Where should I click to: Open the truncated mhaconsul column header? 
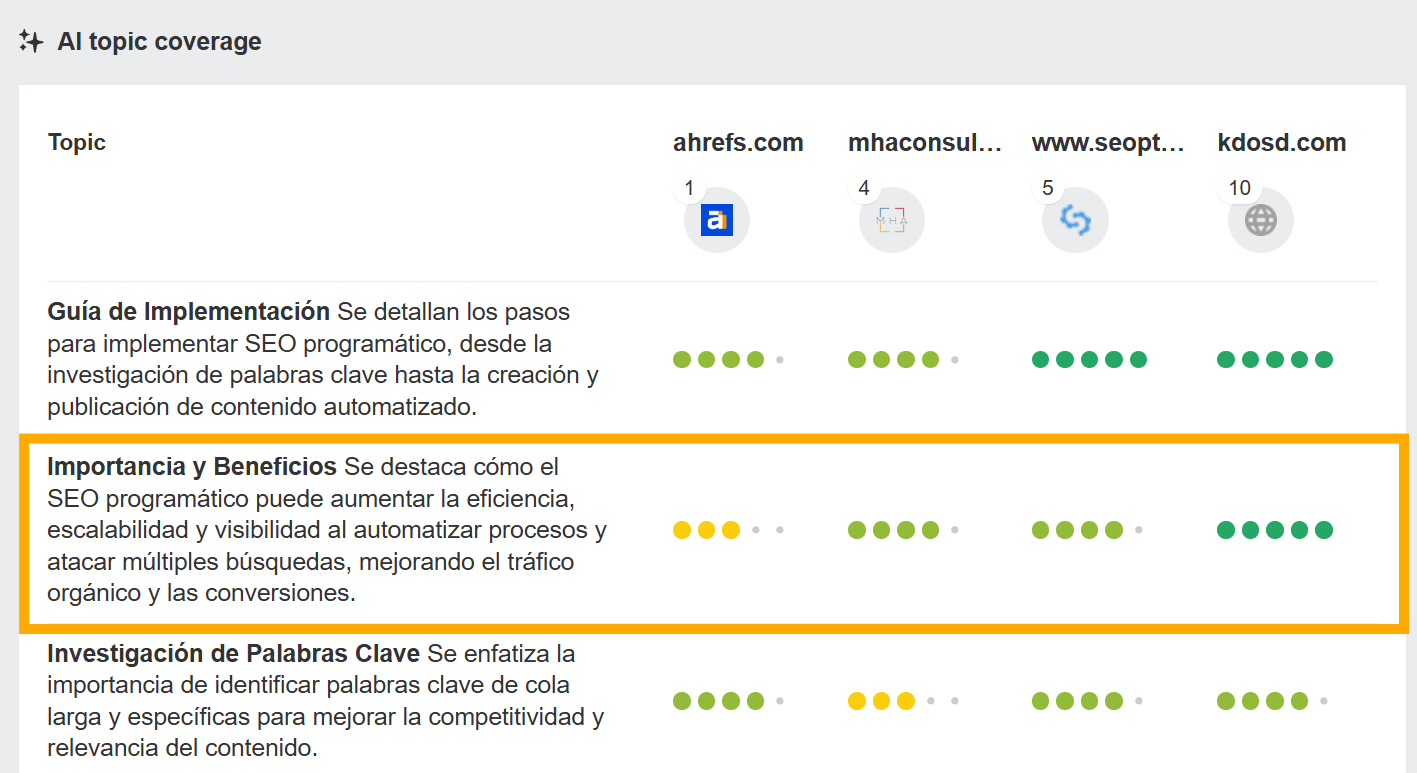tap(925, 141)
